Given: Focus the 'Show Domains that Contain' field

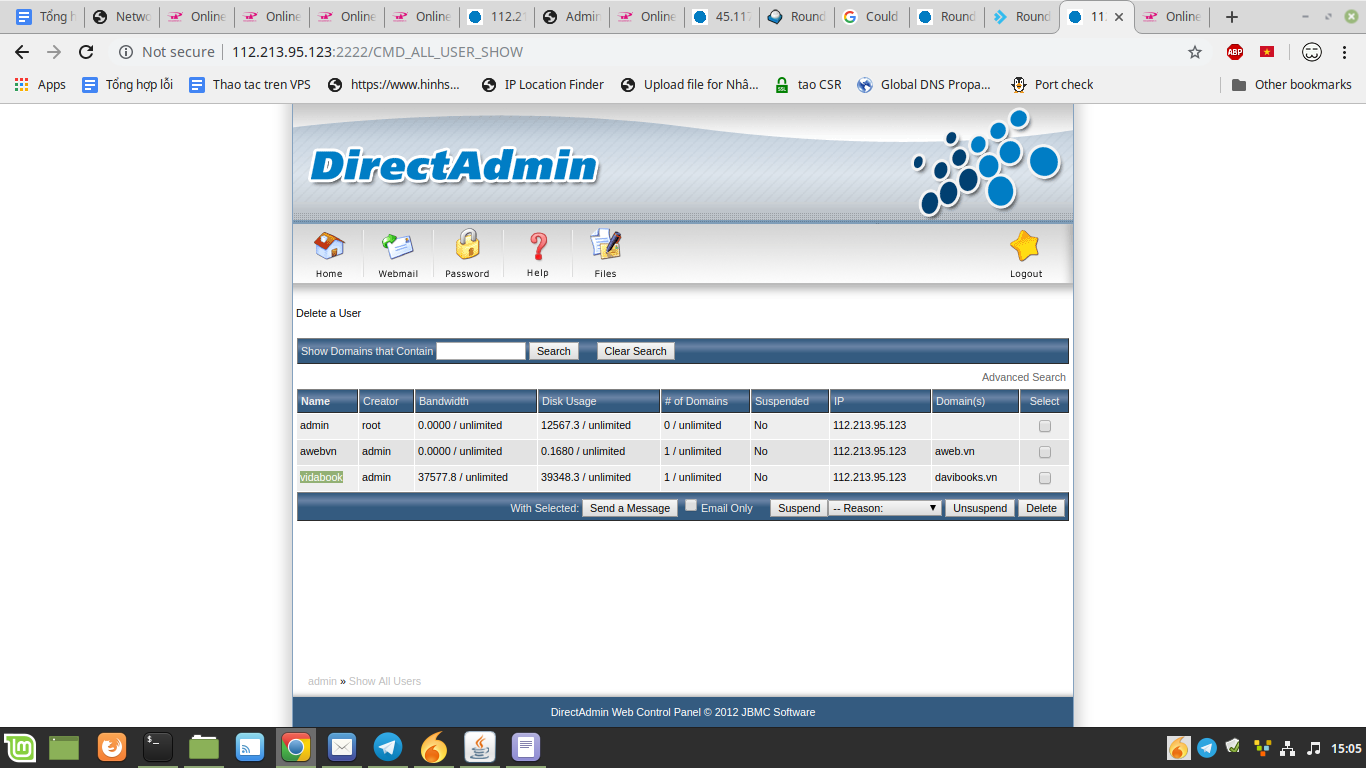Looking at the screenshot, I should [x=481, y=351].
